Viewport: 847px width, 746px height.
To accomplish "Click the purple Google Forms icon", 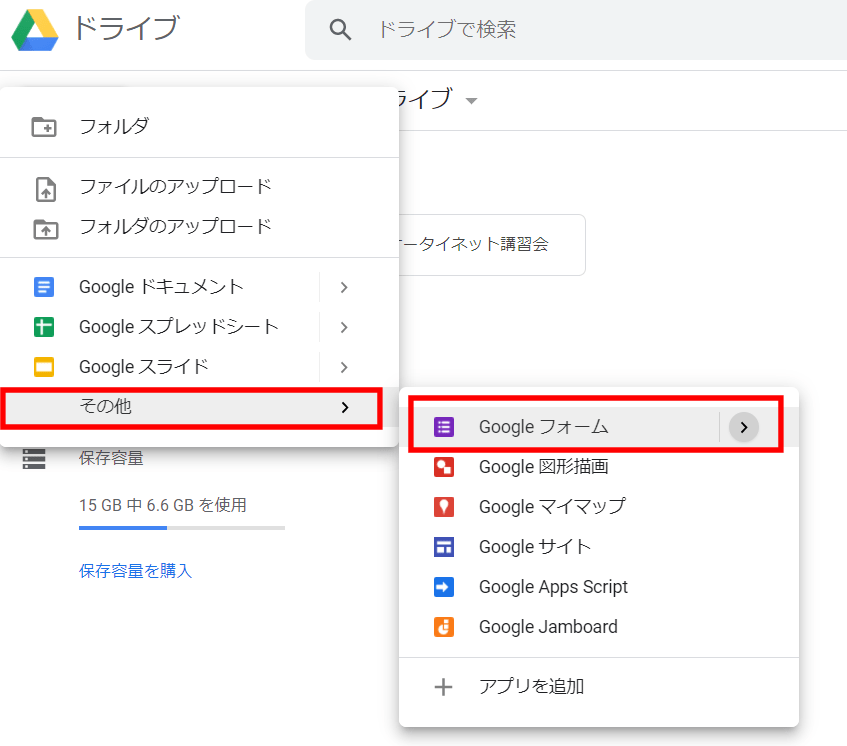I will pyautogui.click(x=444, y=427).
